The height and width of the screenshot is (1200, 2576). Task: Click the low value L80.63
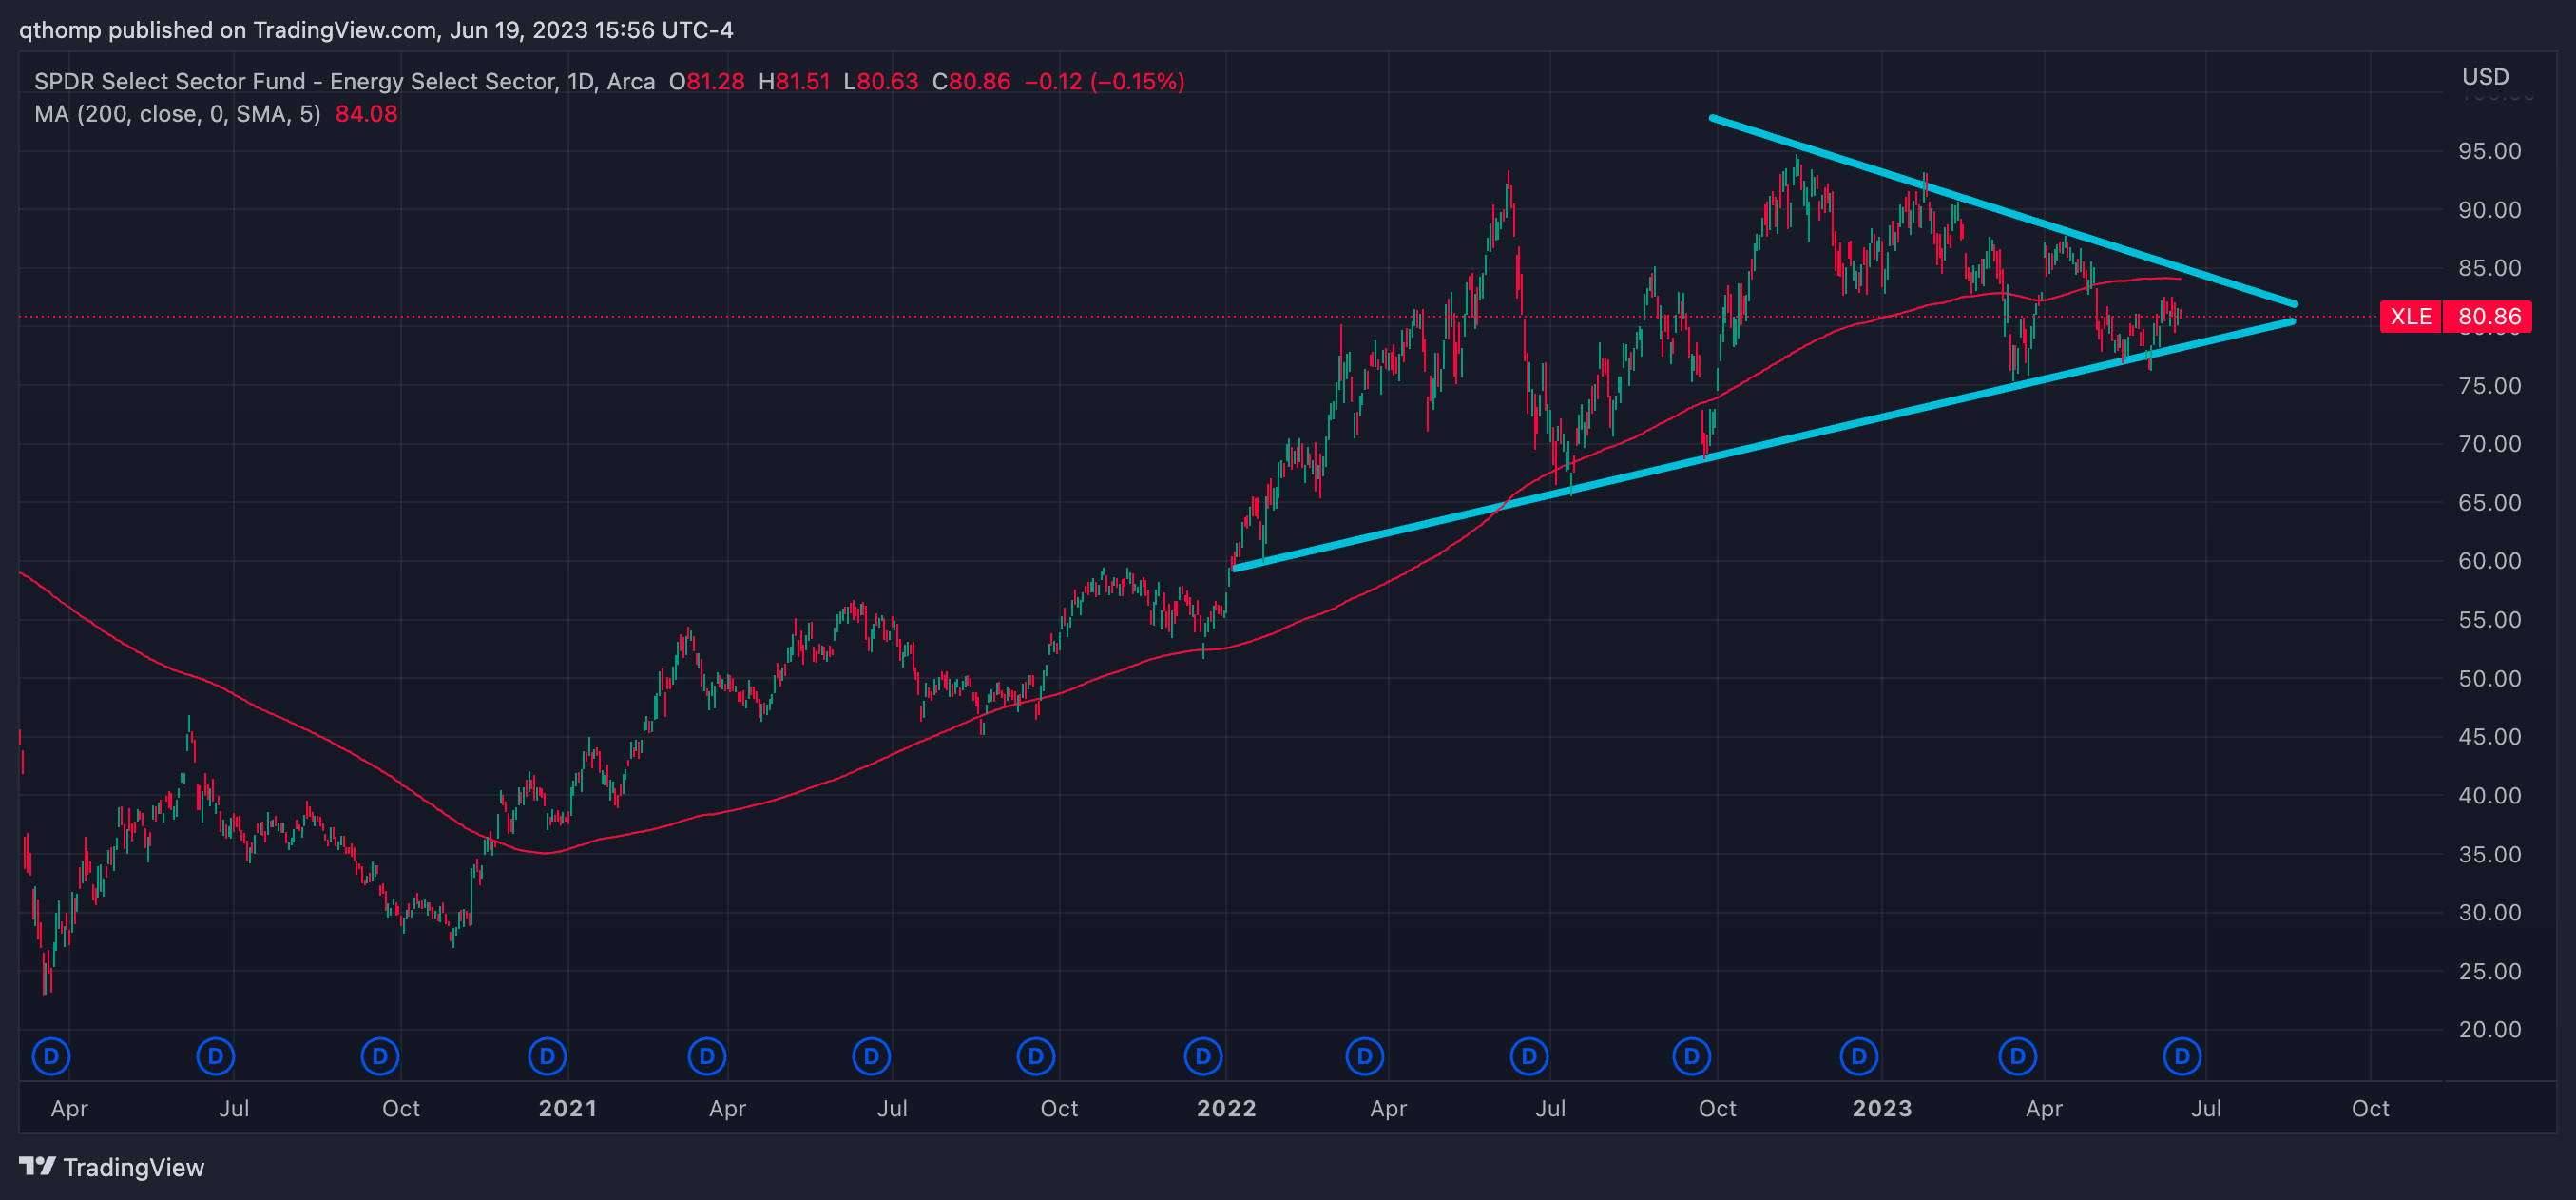tap(881, 82)
